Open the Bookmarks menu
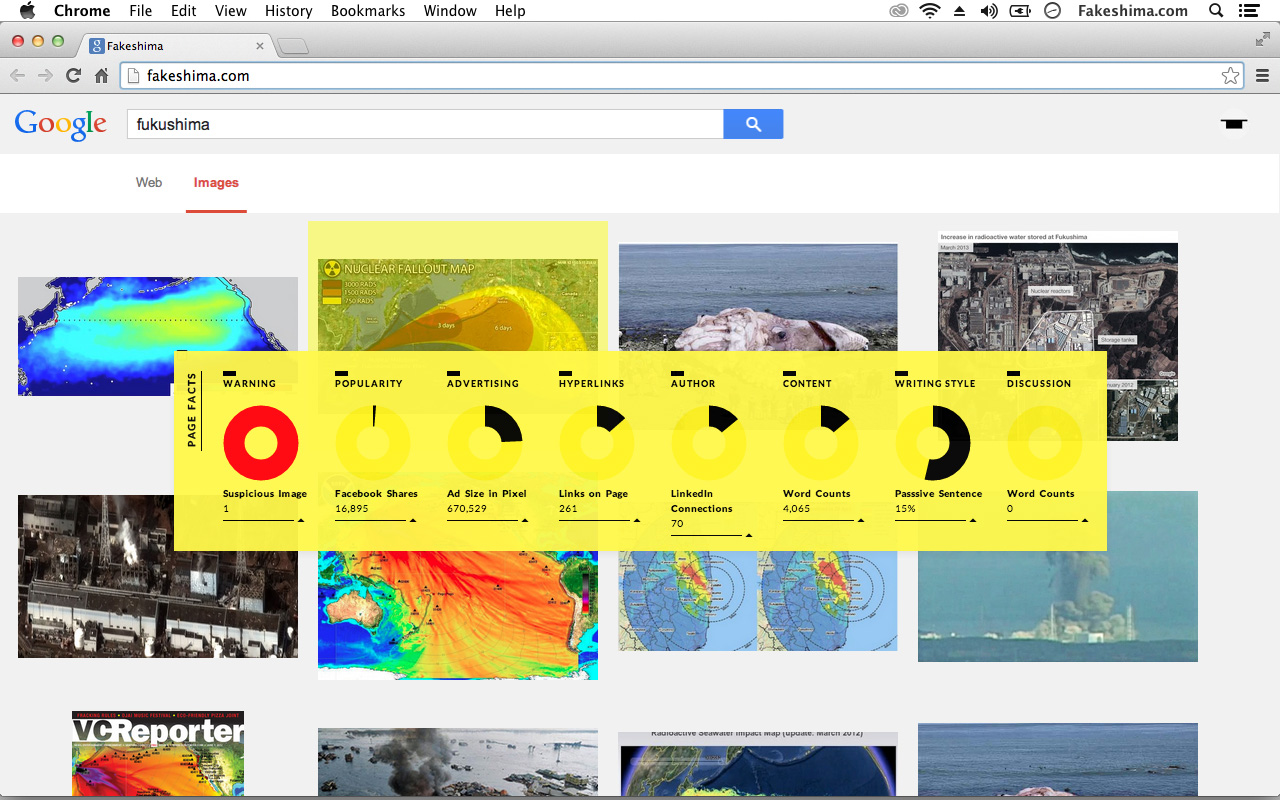Screen dimensions: 1280x800 click(x=368, y=11)
